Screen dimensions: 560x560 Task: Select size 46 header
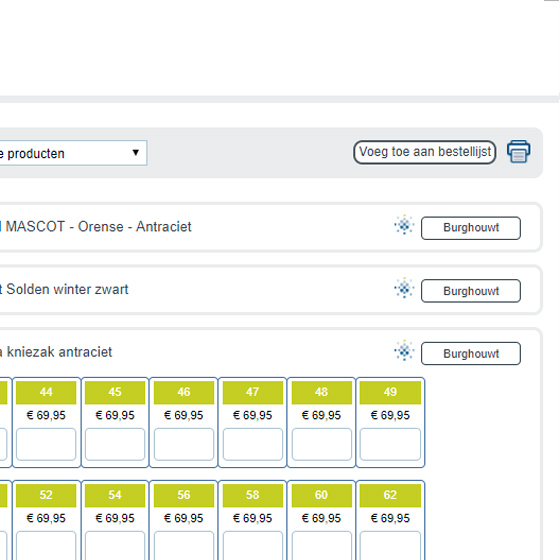184,392
